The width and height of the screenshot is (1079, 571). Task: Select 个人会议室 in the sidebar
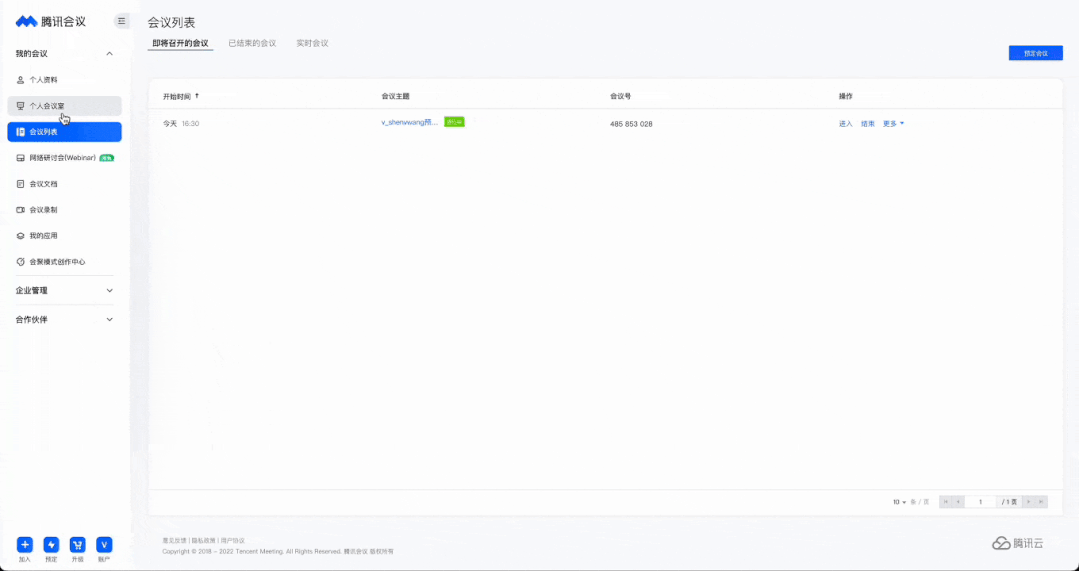tap(47, 106)
